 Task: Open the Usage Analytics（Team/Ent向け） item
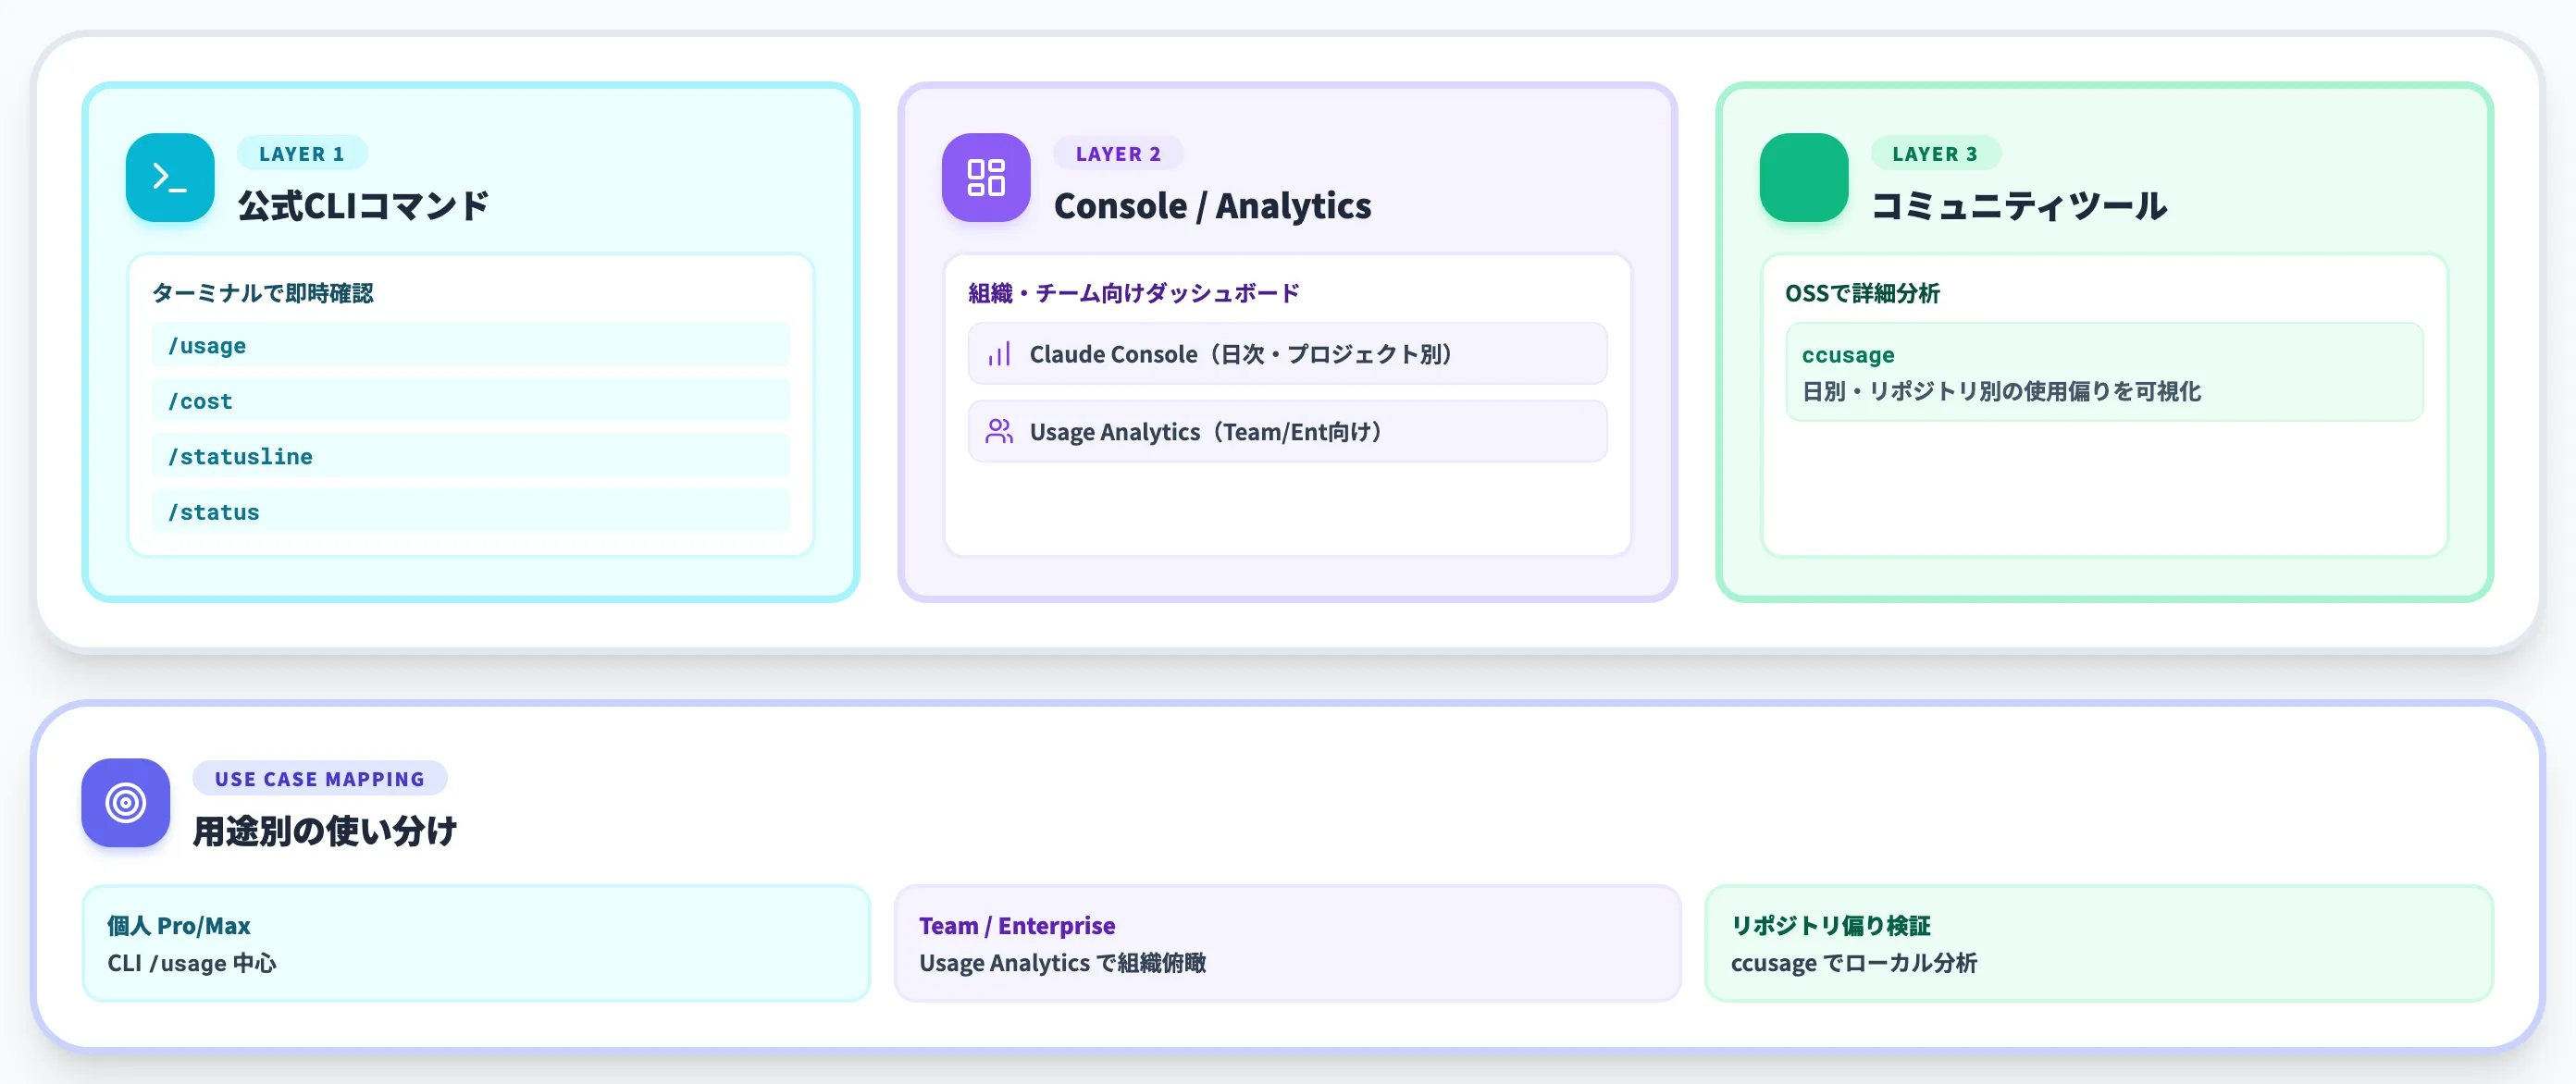point(1287,431)
